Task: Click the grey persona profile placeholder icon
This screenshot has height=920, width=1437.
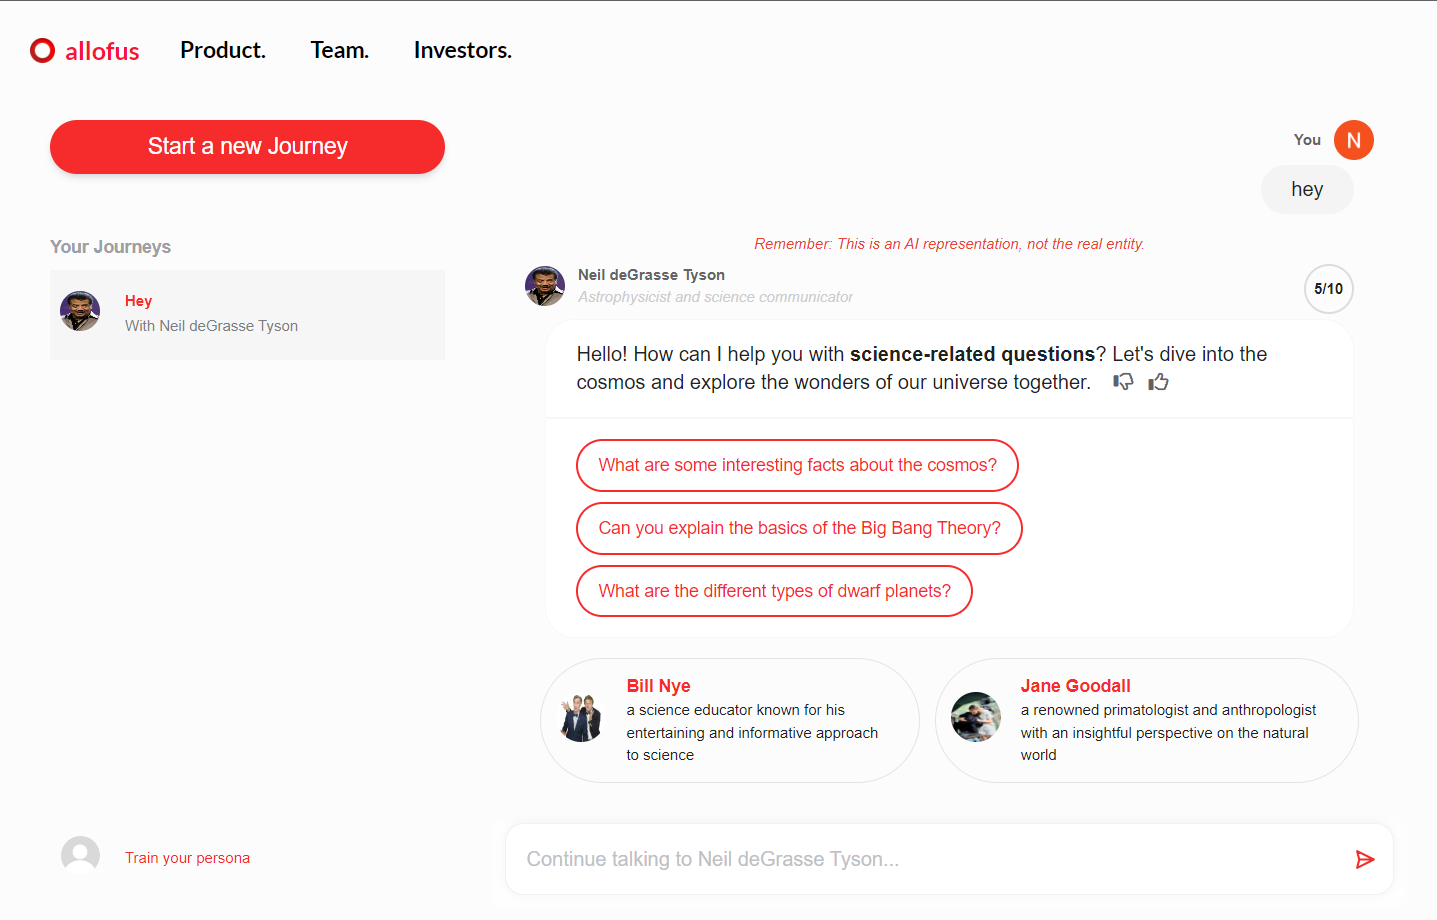Action: point(81,856)
